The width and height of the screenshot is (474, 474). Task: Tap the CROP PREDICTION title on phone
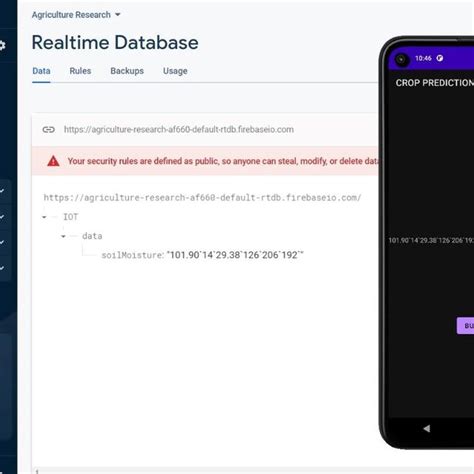(x=435, y=83)
